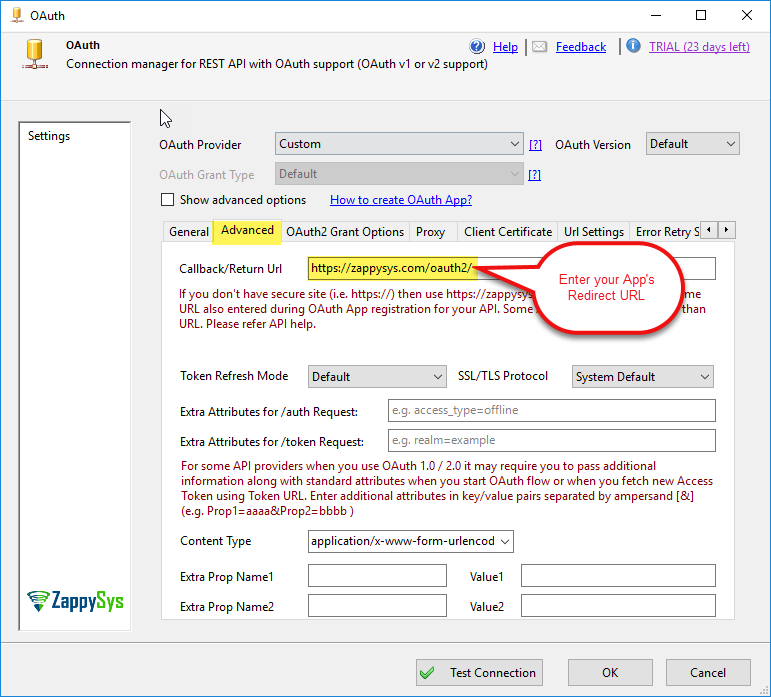Expand the SSL/TLS Protocol dropdown
Screen dimensions: 771x697
click(642, 377)
